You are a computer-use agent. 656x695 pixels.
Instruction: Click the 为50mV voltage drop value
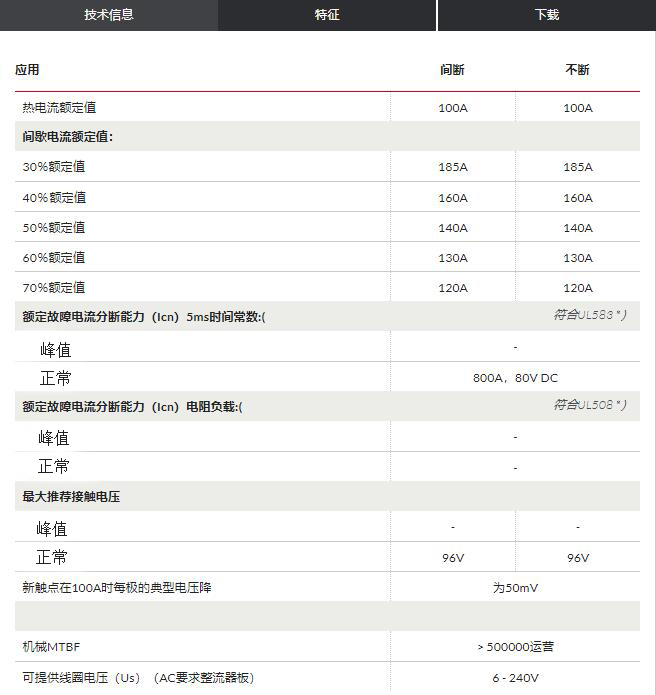tap(515, 588)
